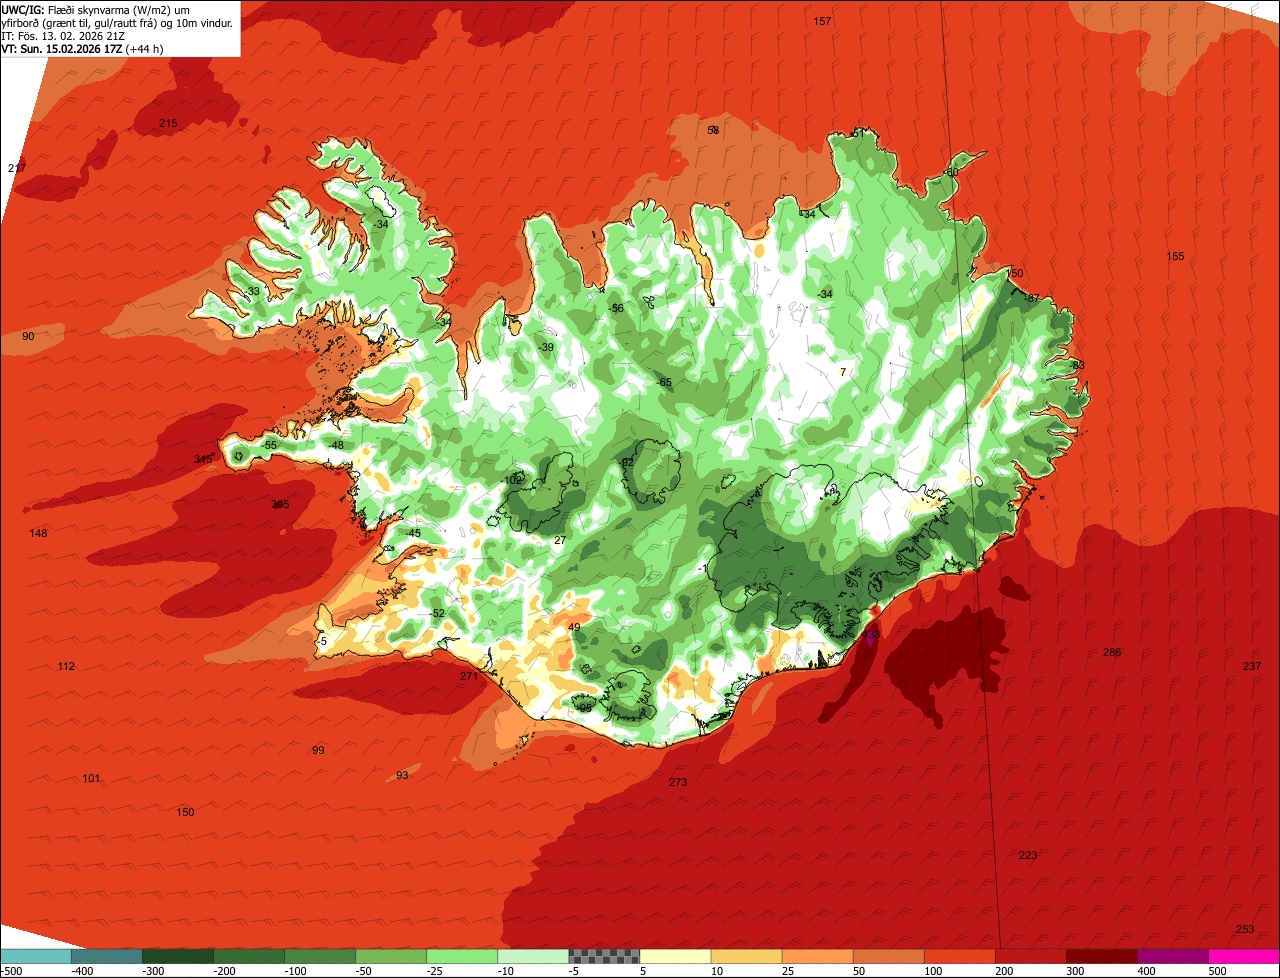Click the map value 157 over the northern sea
The height and width of the screenshot is (978, 1280).
(x=822, y=21)
